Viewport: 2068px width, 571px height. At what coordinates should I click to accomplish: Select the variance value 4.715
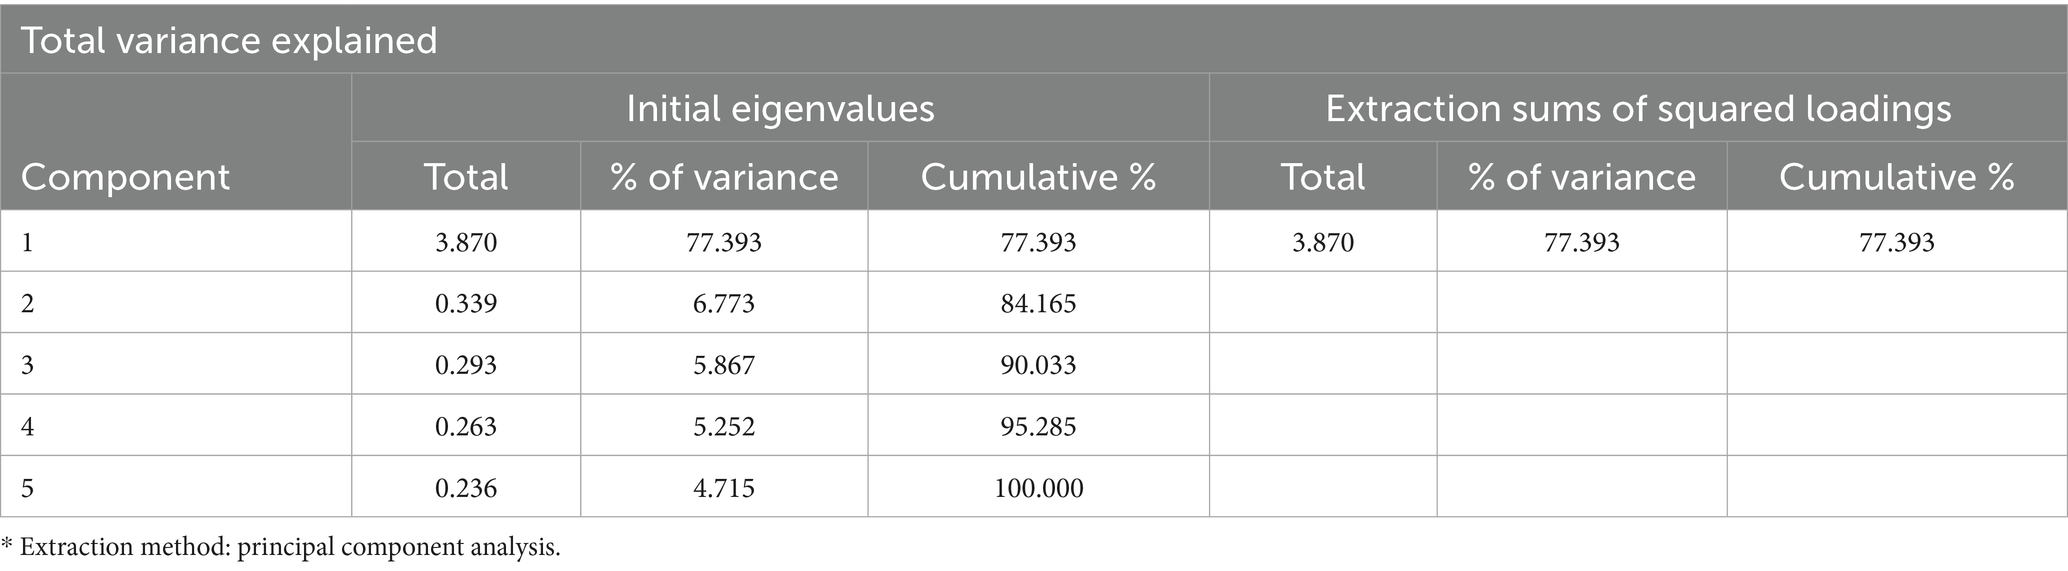724,488
